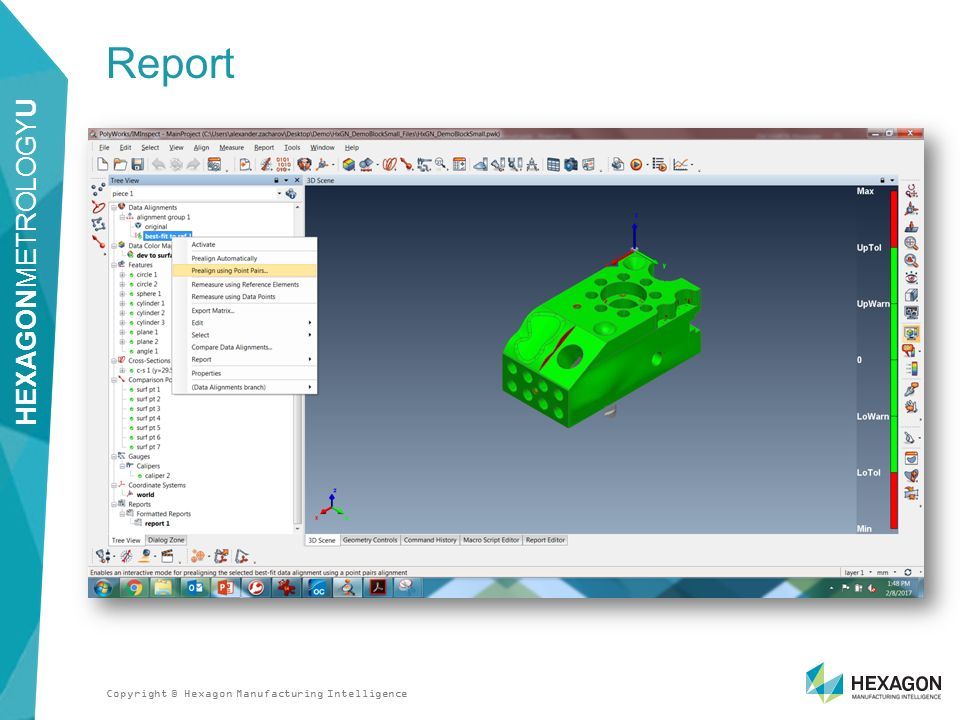Open the Edit submenu in context menu
This screenshot has height=720, width=960.
(244, 323)
